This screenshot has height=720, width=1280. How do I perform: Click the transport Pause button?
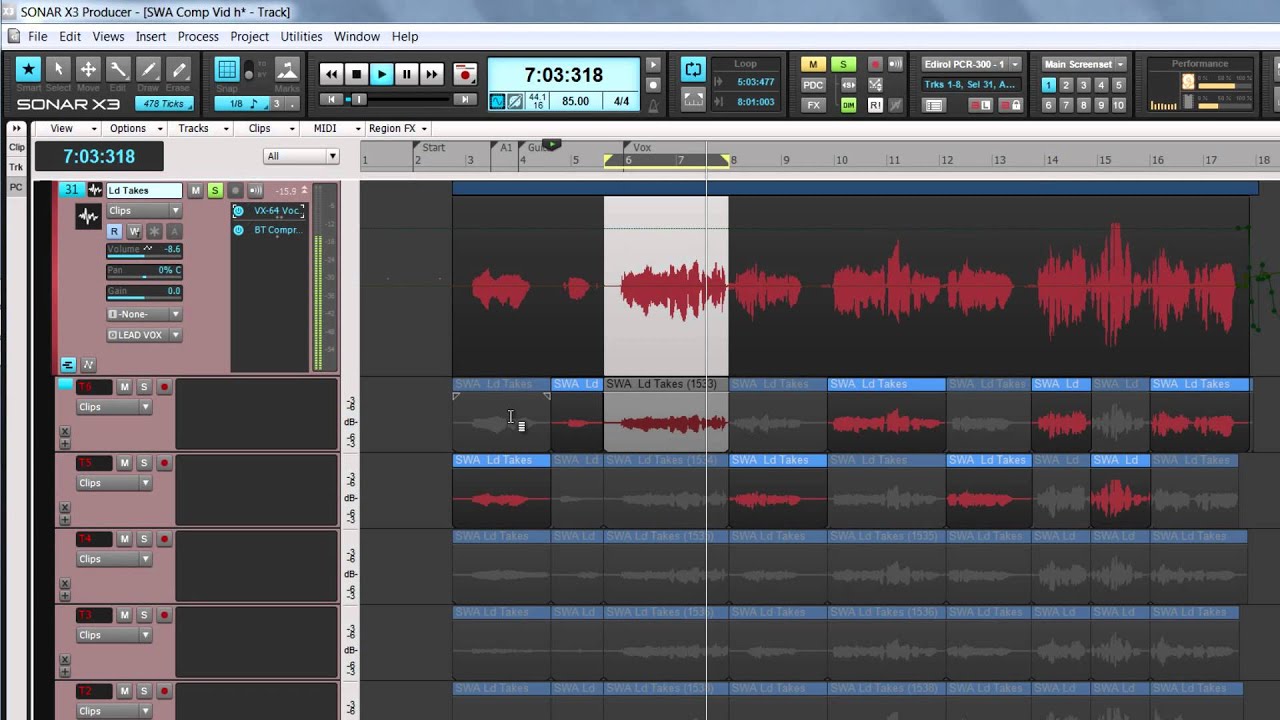(406, 74)
